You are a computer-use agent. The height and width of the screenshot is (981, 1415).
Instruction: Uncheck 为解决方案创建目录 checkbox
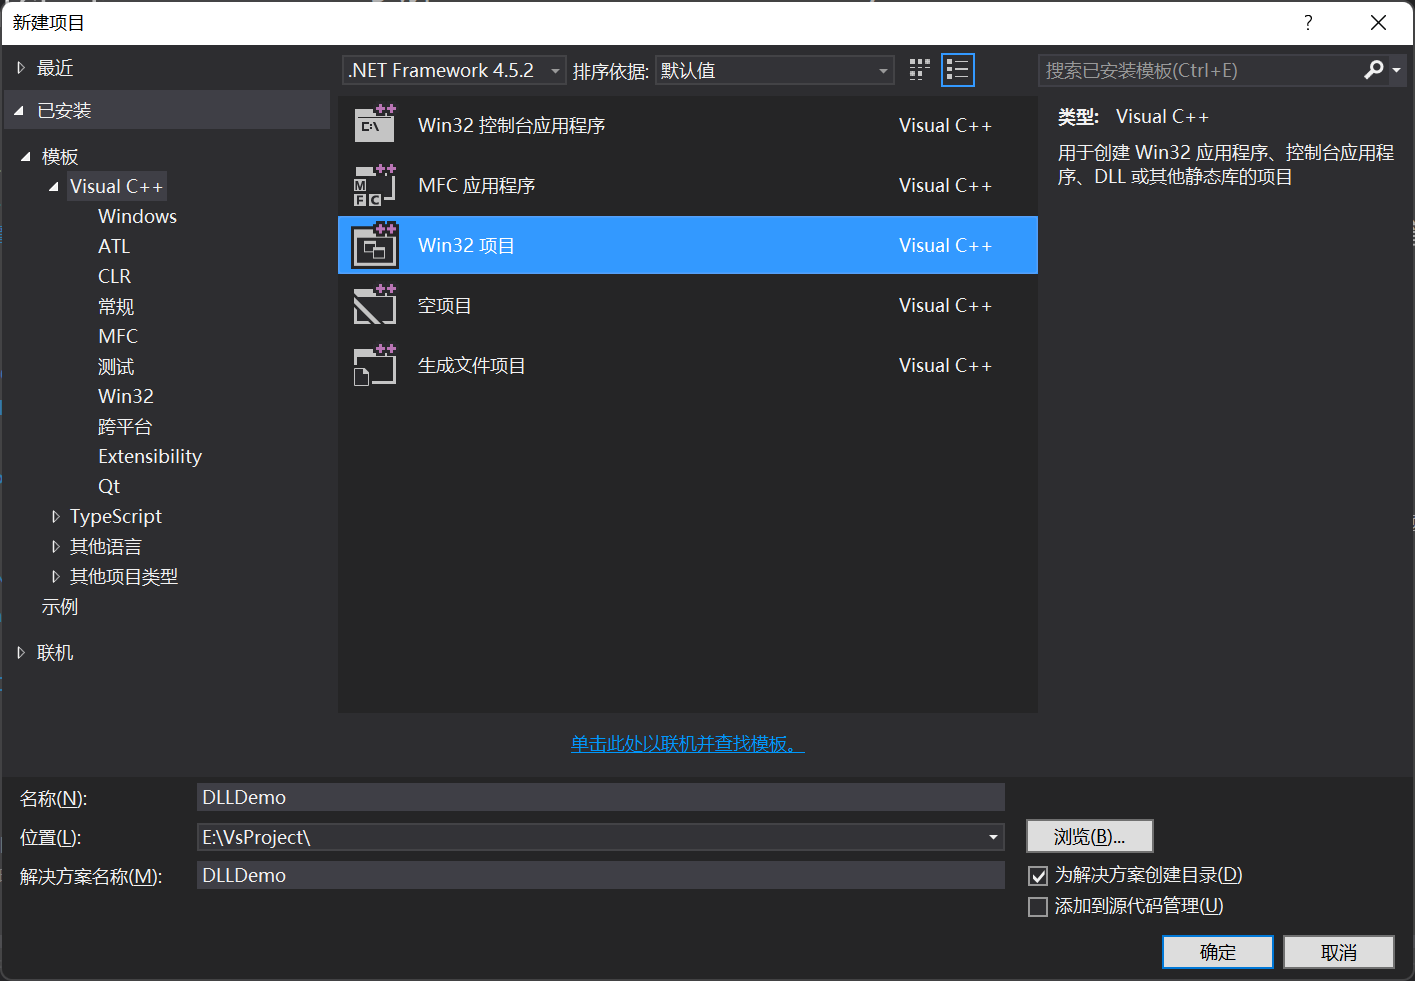point(1038,876)
